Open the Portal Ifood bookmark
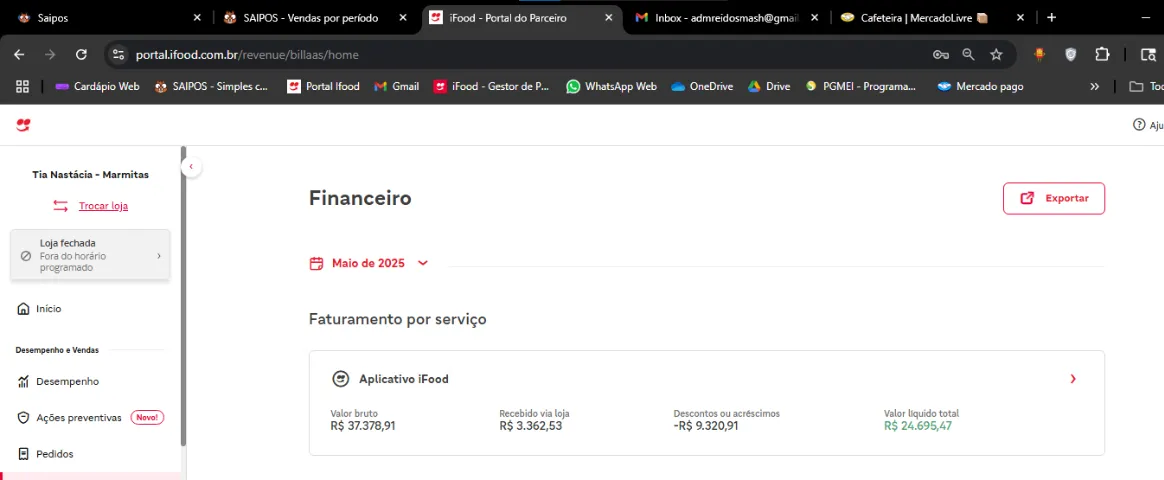This screenshot has height=480, width=1164. pyautogui.click(x=323, y=86)
